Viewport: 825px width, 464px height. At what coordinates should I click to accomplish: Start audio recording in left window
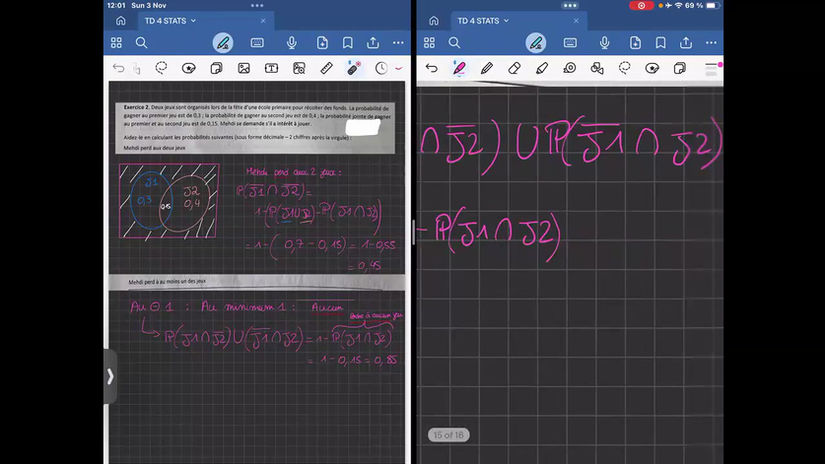point(291,43)
